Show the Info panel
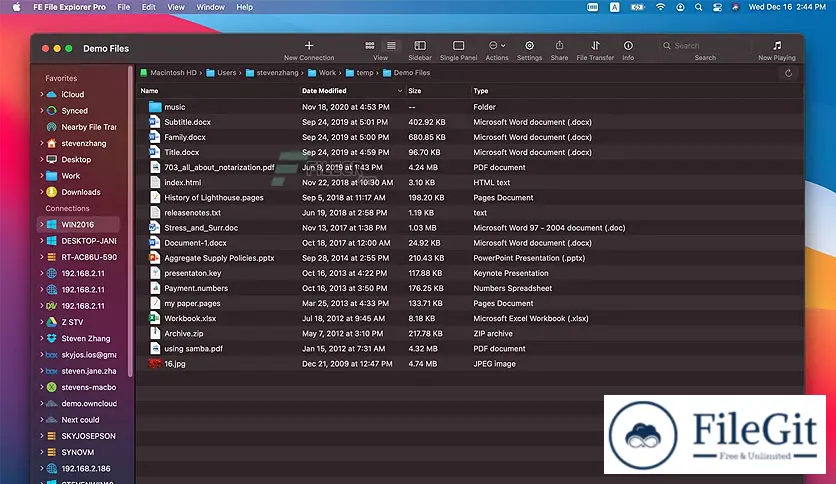This screenshot has width=836, height=484. [x=629, y=46]
